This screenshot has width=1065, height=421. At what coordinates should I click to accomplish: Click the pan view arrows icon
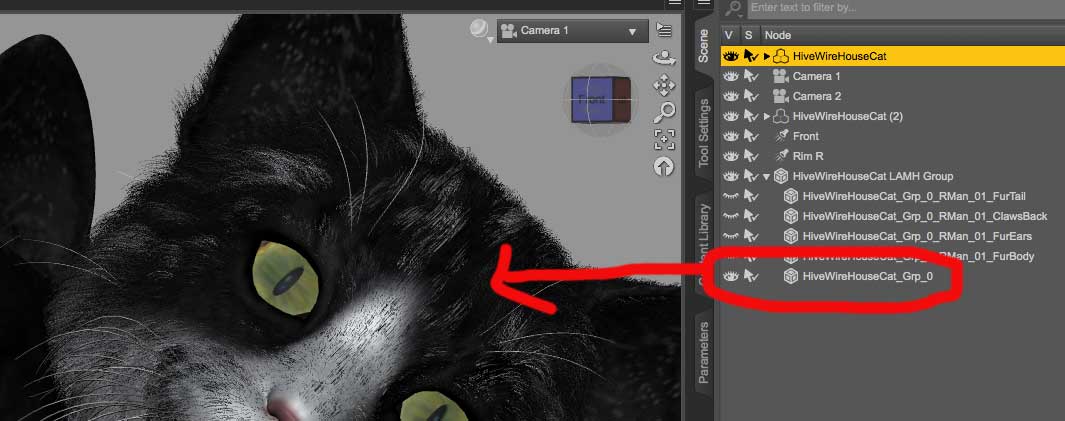click(663, 86)
